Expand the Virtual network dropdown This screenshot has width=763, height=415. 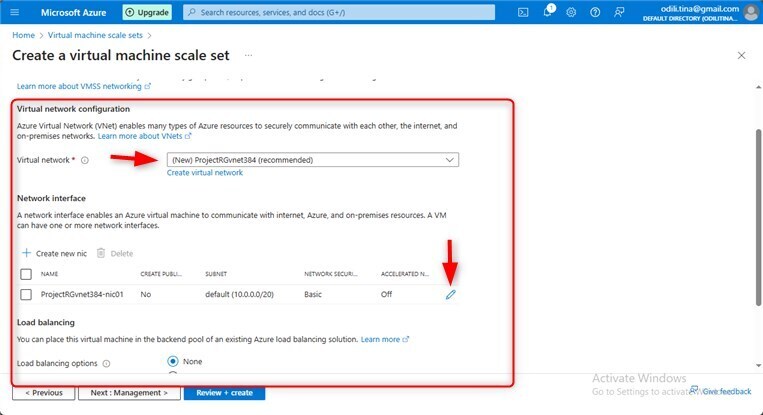(313, 160)
